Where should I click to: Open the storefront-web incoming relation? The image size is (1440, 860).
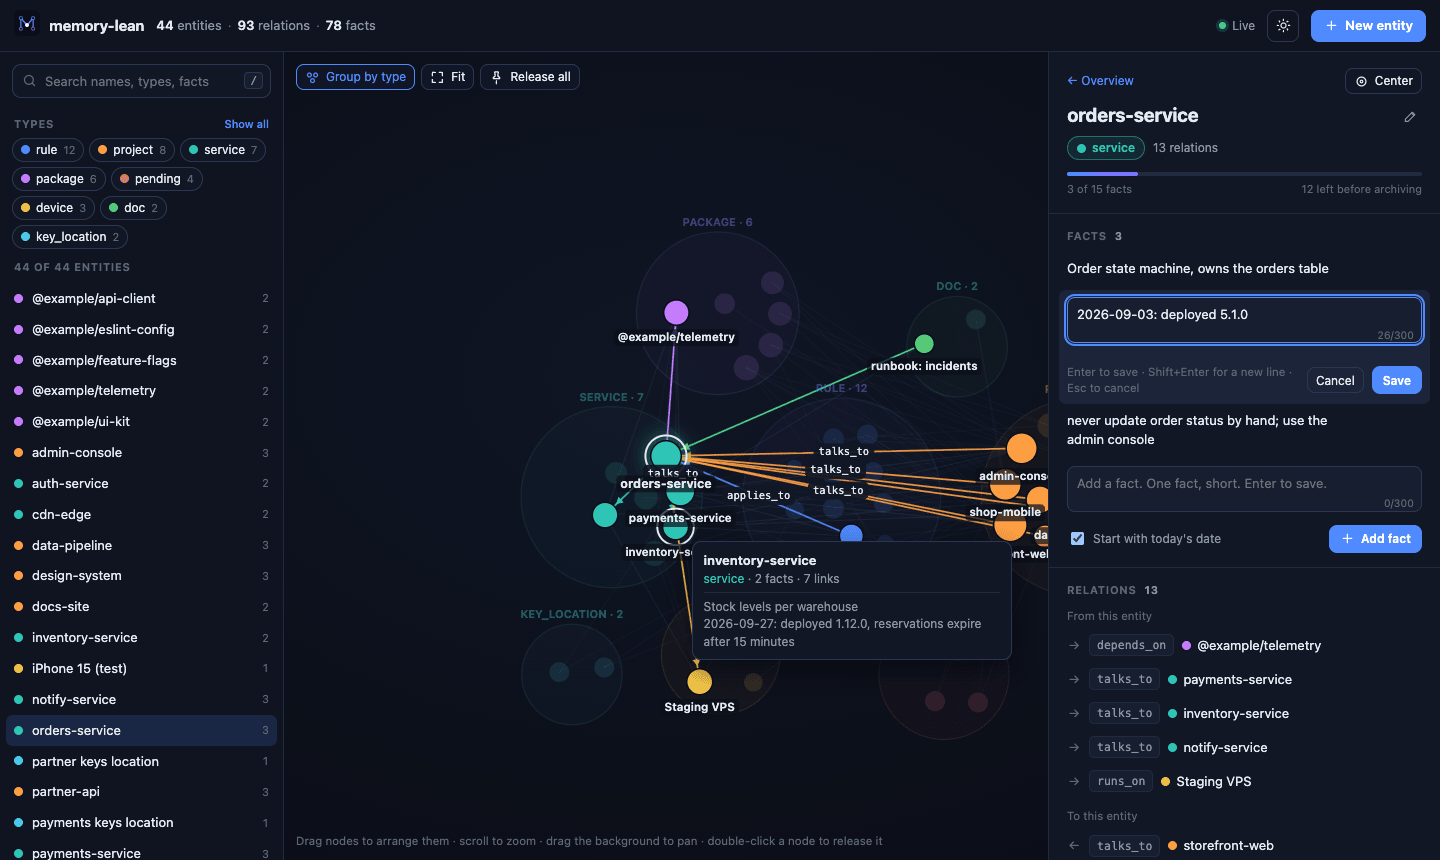pyautogui.click(x=1228, y=846)
